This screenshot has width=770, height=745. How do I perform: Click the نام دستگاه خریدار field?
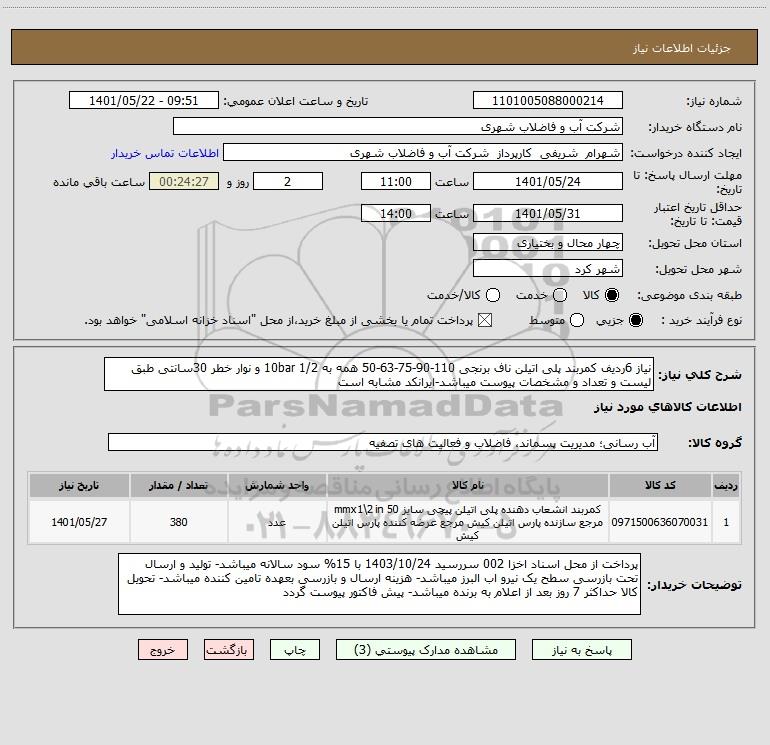[398, 126]
